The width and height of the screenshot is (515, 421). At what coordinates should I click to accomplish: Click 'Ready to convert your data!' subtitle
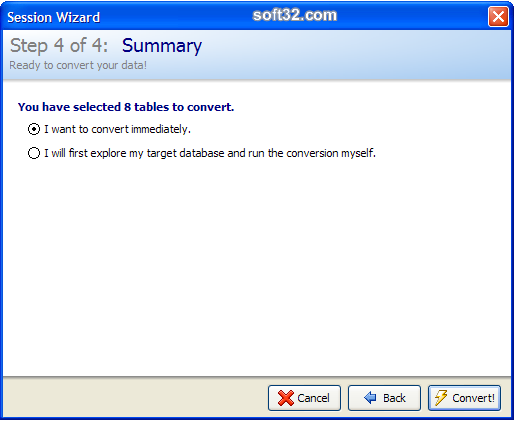coord(78,65)
